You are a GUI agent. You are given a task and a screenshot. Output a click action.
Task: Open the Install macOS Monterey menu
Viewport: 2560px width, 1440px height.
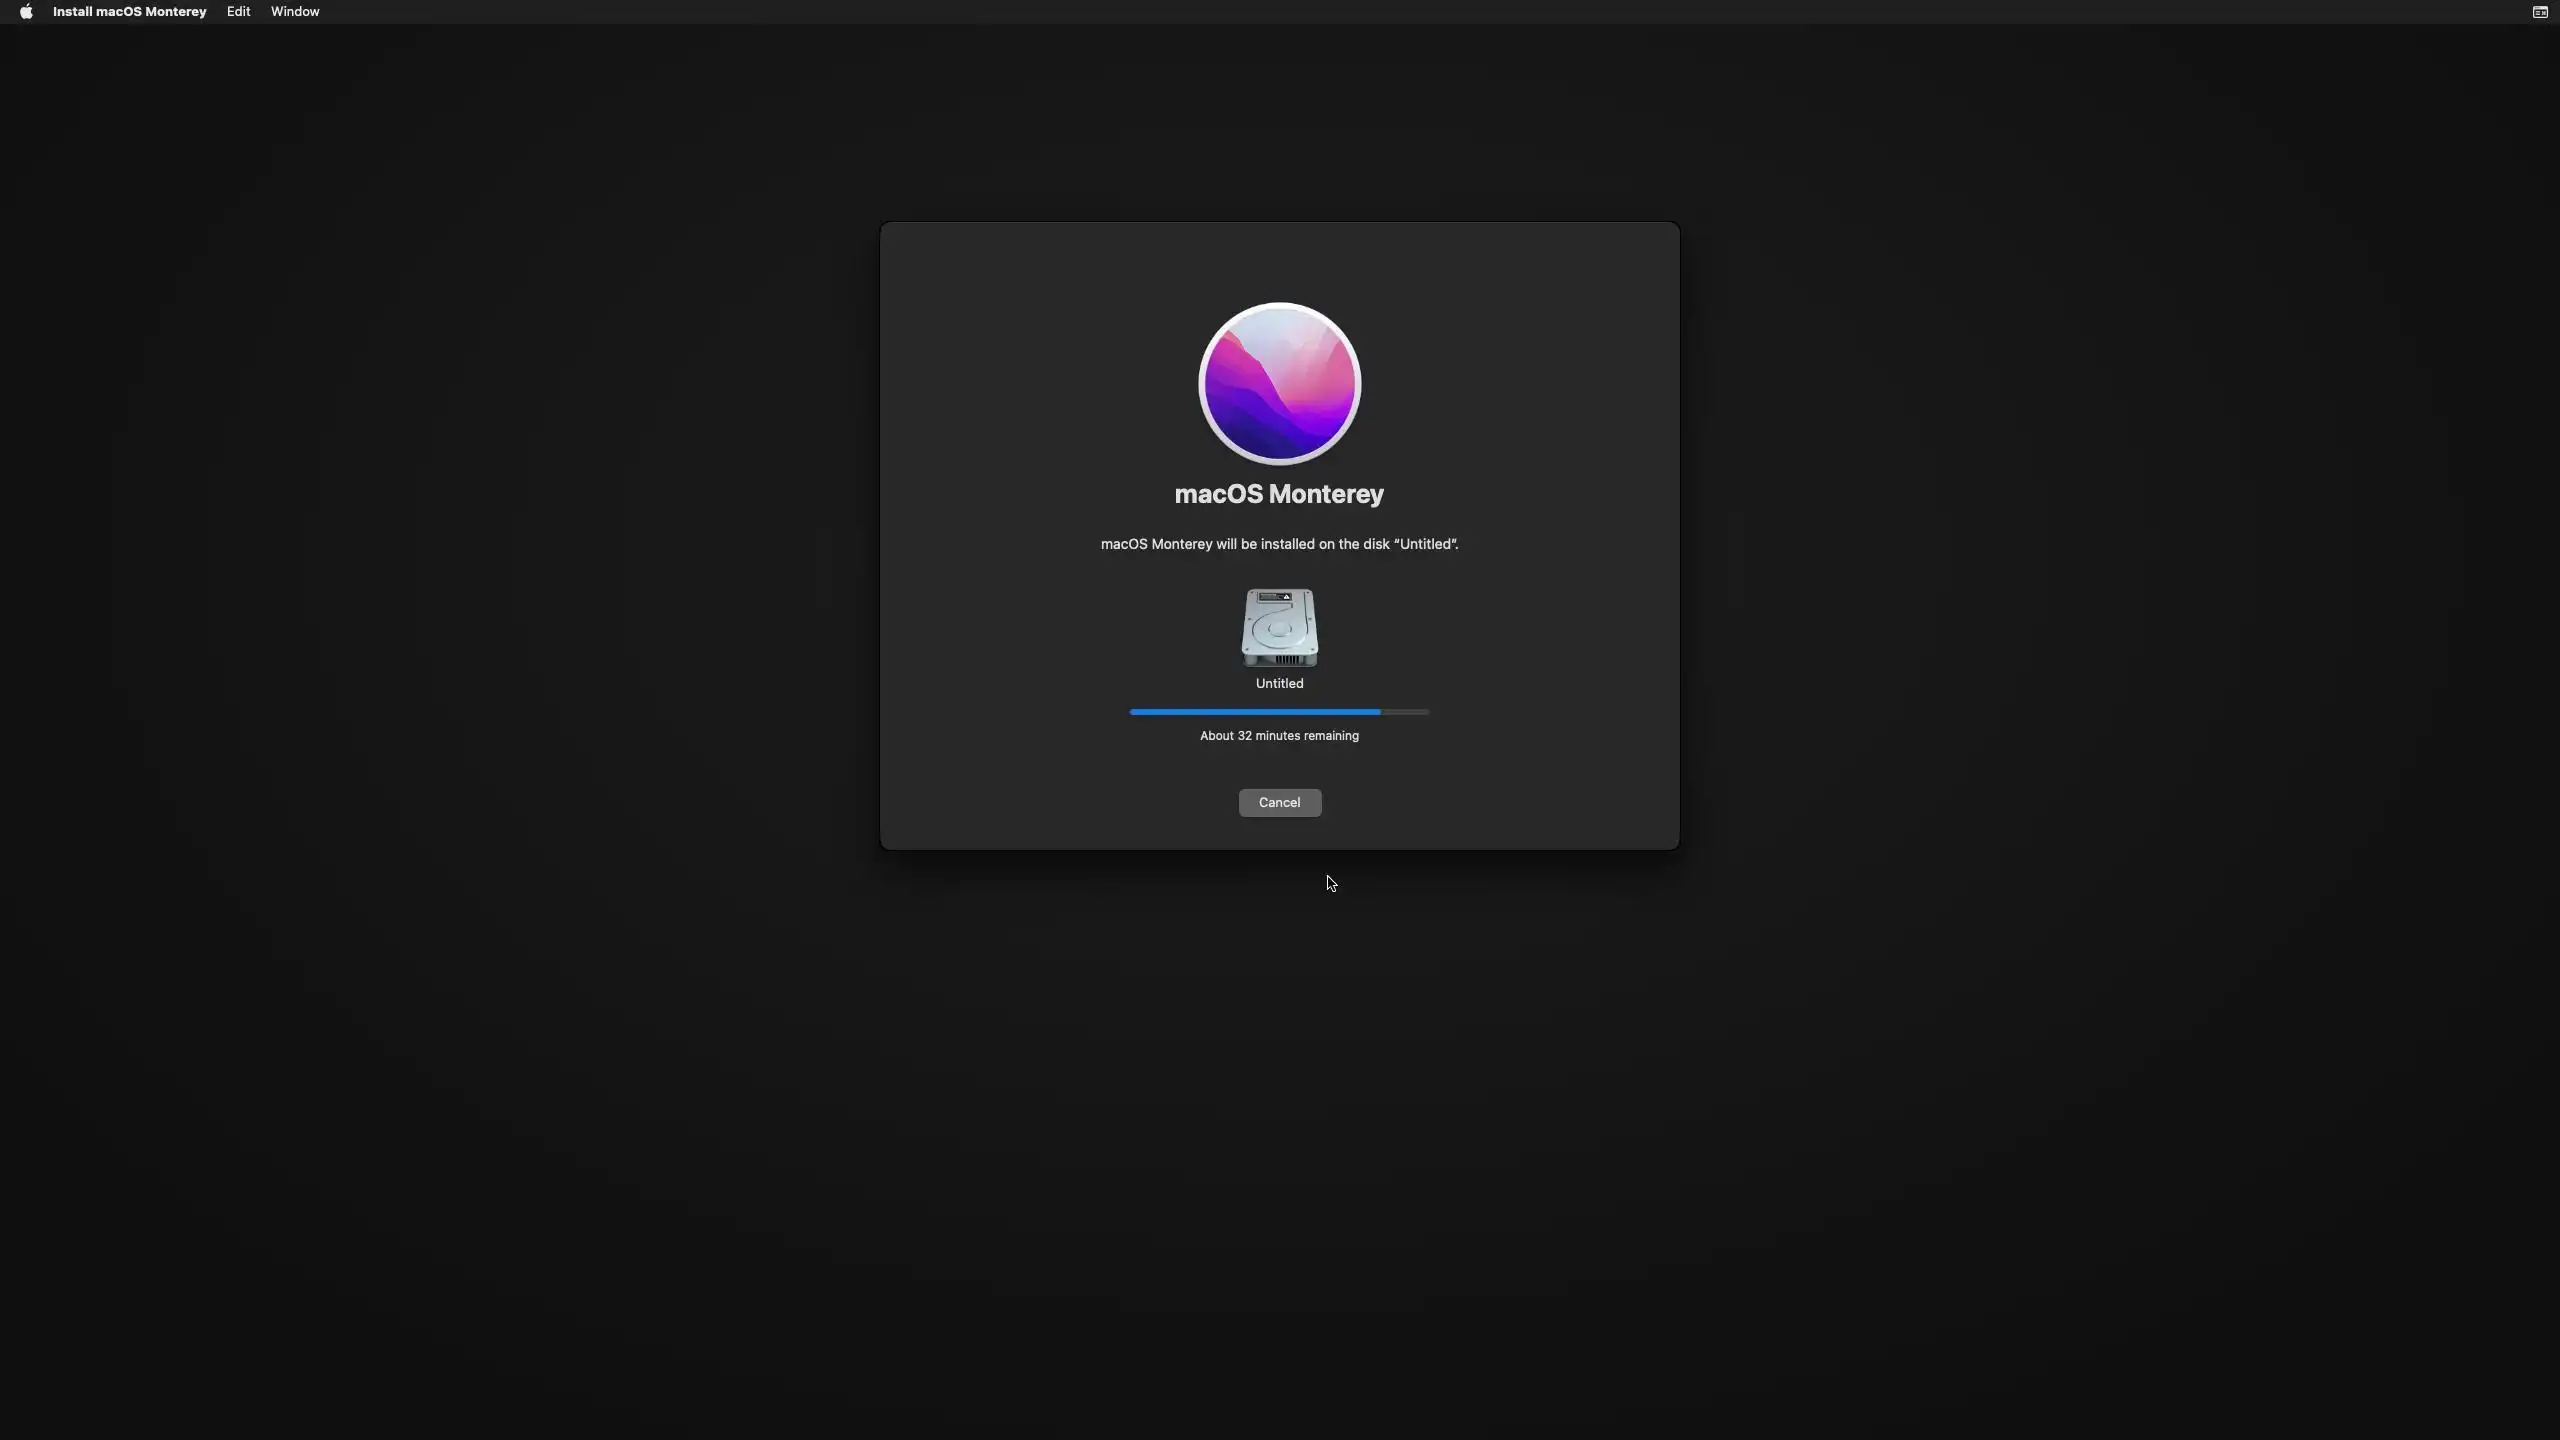tap(129, 12)
